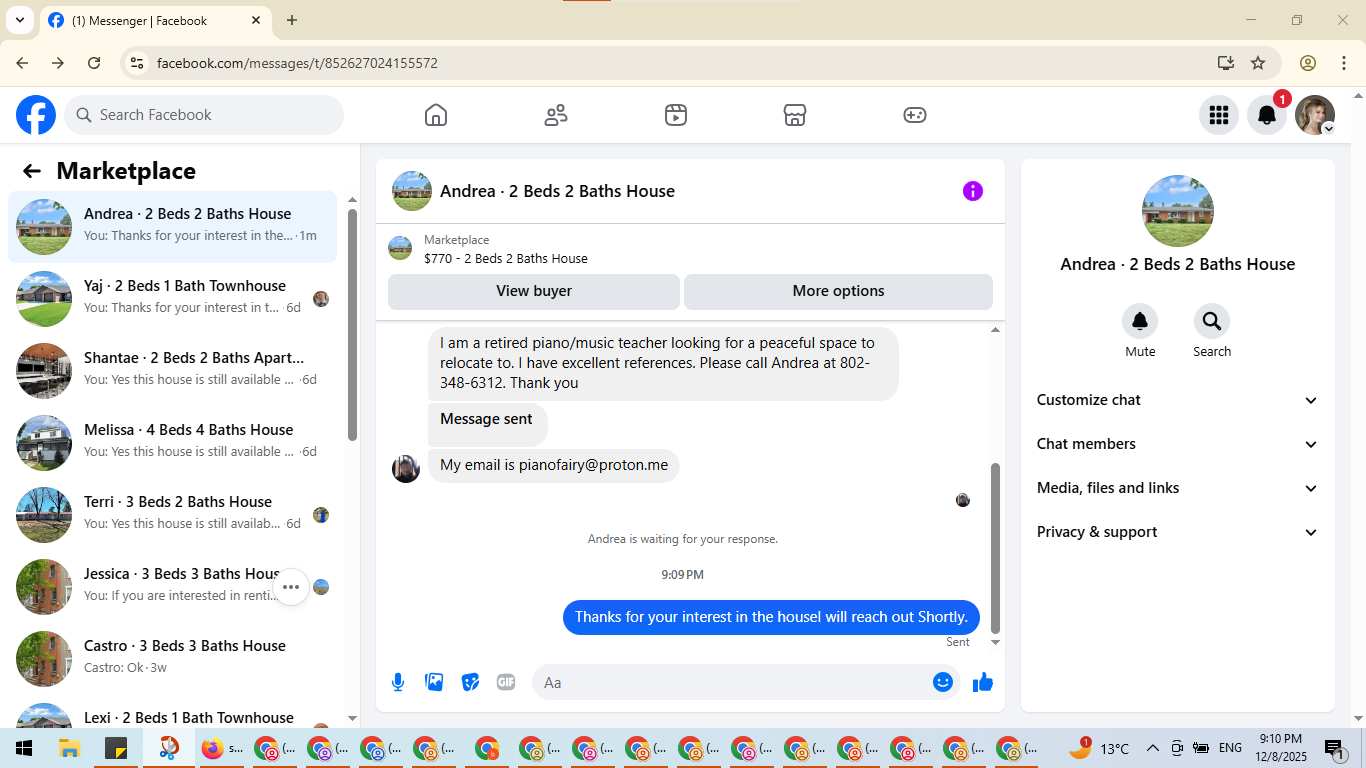Image resolution: width=1366 pixels, height=768 pixels.
Task: Open the weather widget showing 13°C
Action: [1098, 748]
